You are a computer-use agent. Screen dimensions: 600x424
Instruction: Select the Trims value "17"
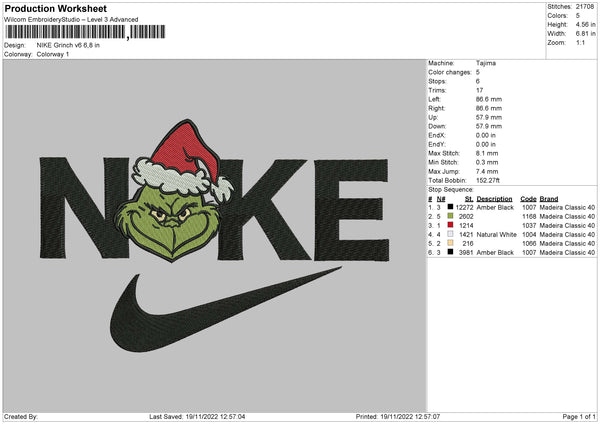tap(479, 90)
